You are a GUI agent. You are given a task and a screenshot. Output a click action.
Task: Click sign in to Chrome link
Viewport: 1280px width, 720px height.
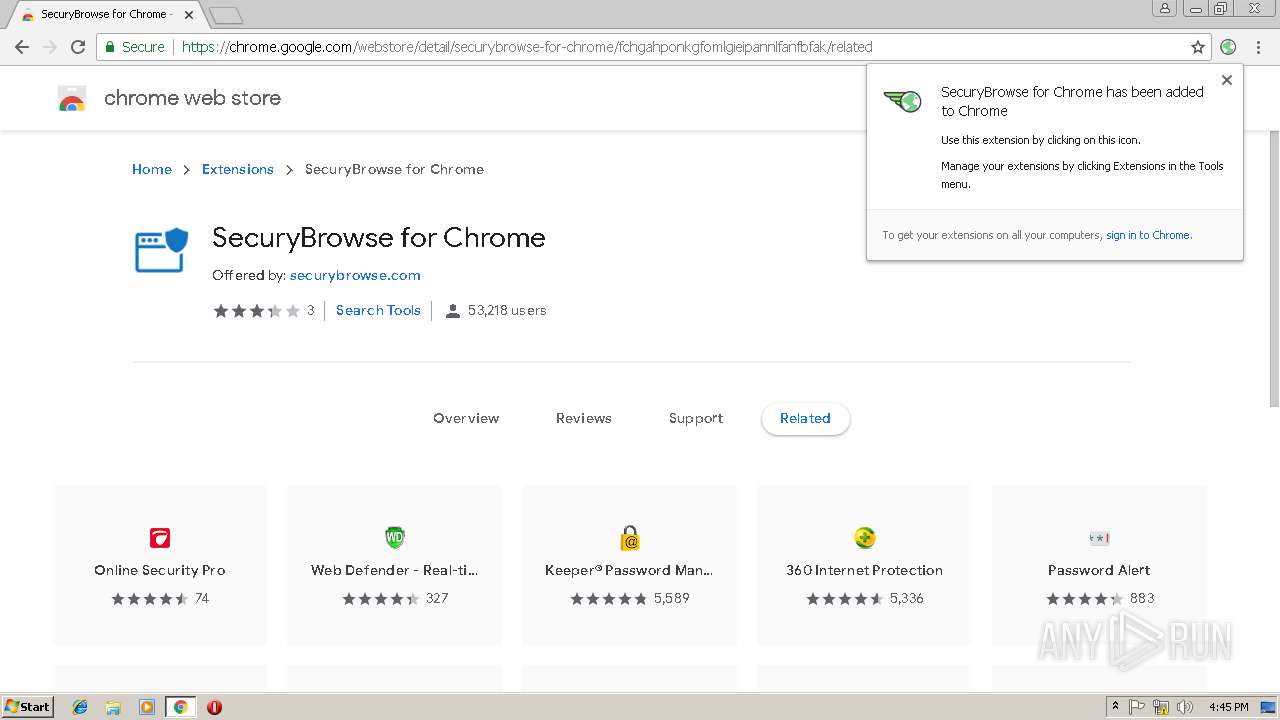(1148, 235)
